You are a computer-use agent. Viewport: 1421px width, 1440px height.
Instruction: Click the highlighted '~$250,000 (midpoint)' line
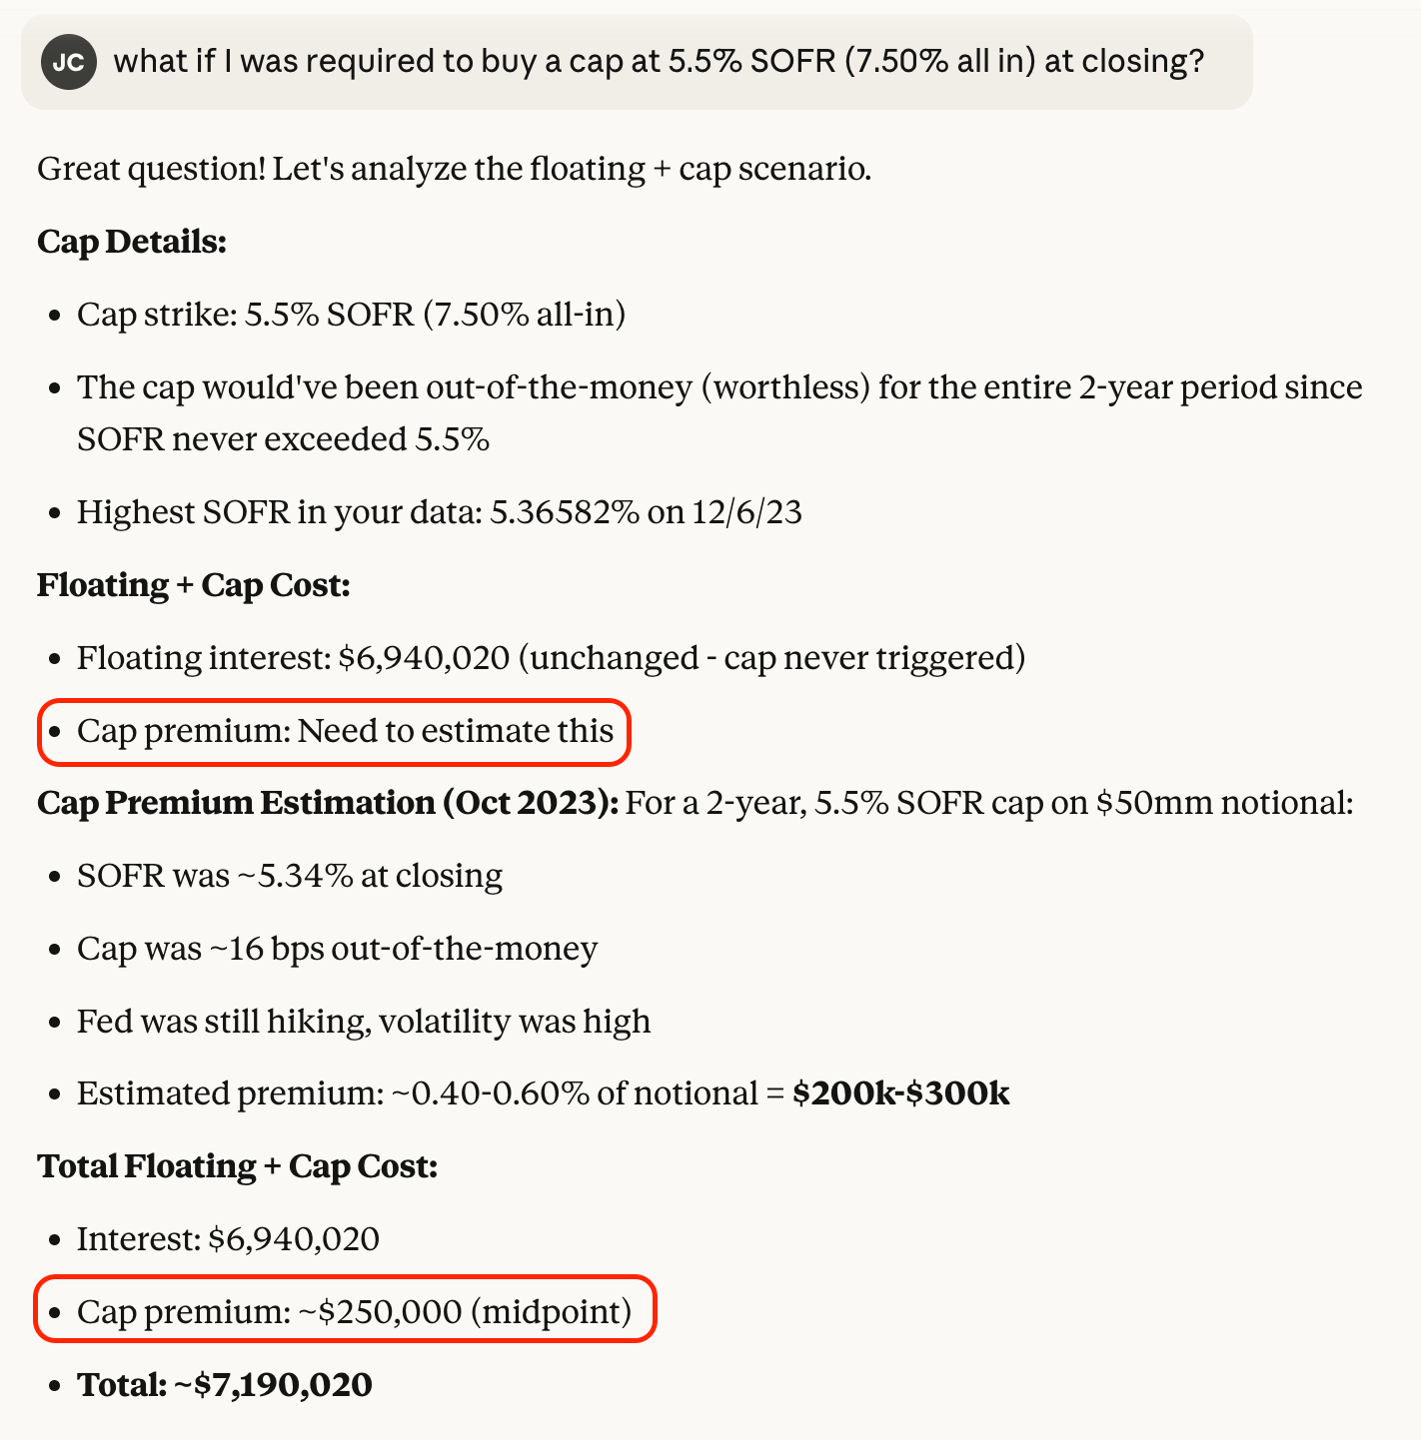[x=354, y=1311]
